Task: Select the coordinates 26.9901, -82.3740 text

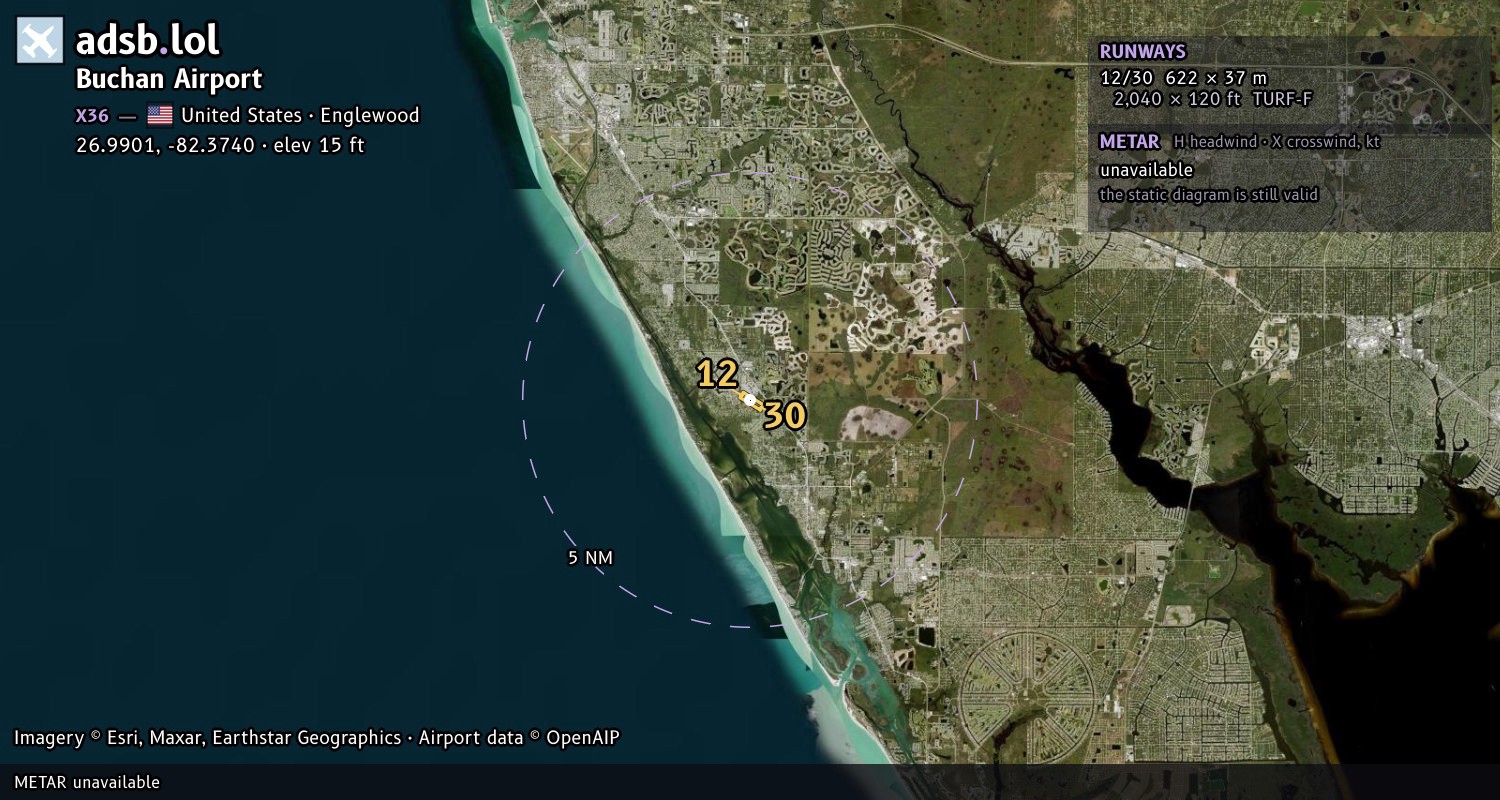Action: pos(165,145)
